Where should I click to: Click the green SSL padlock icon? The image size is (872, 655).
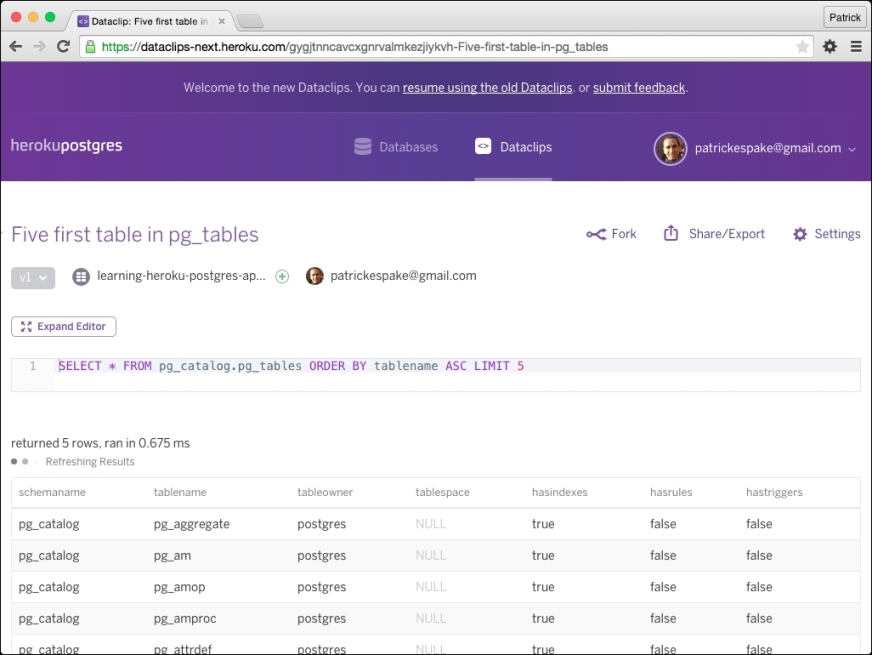coord(90,47)
